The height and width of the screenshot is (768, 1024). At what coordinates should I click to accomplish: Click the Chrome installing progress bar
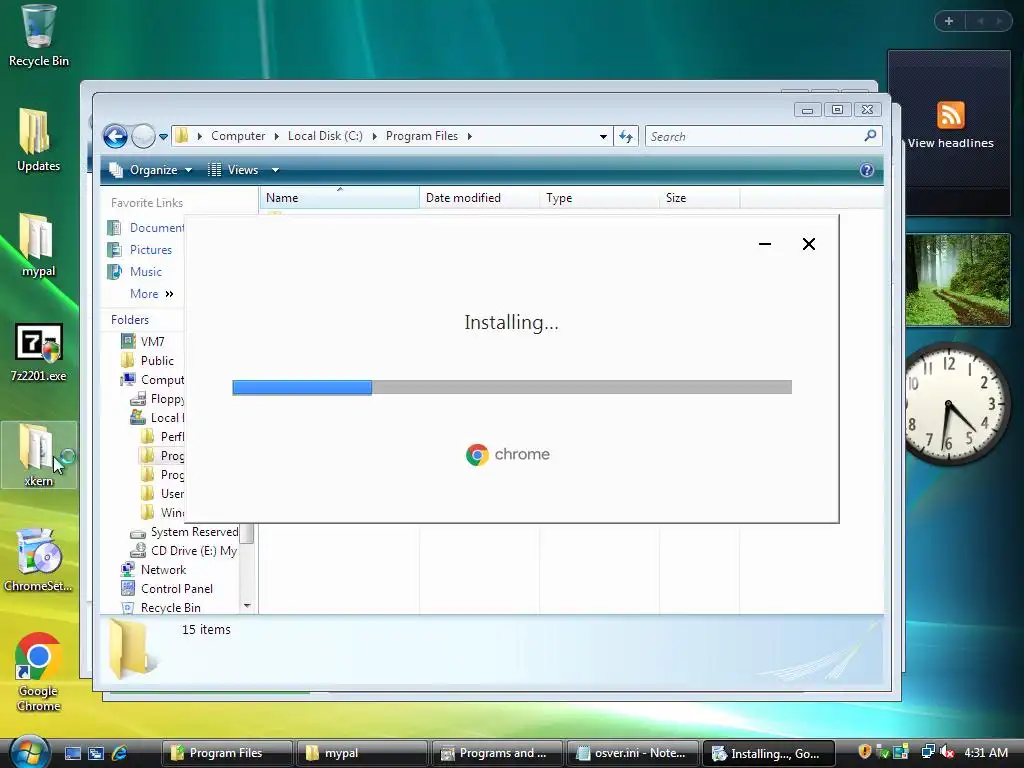point(512,387)
